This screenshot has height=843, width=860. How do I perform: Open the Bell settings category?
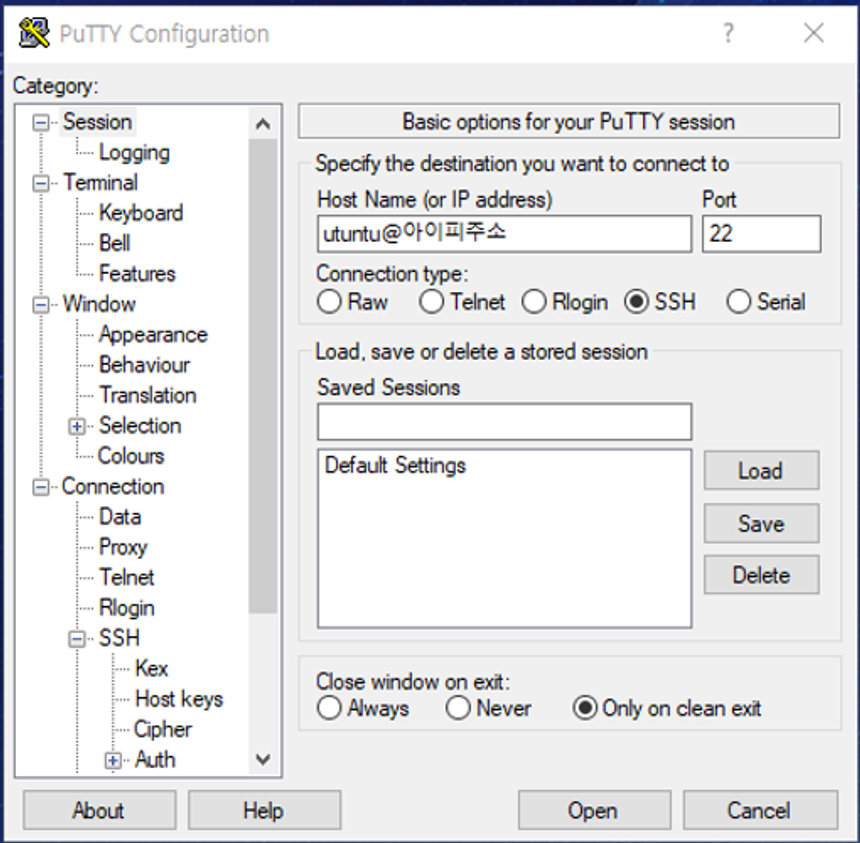click(x=115, y=243)
